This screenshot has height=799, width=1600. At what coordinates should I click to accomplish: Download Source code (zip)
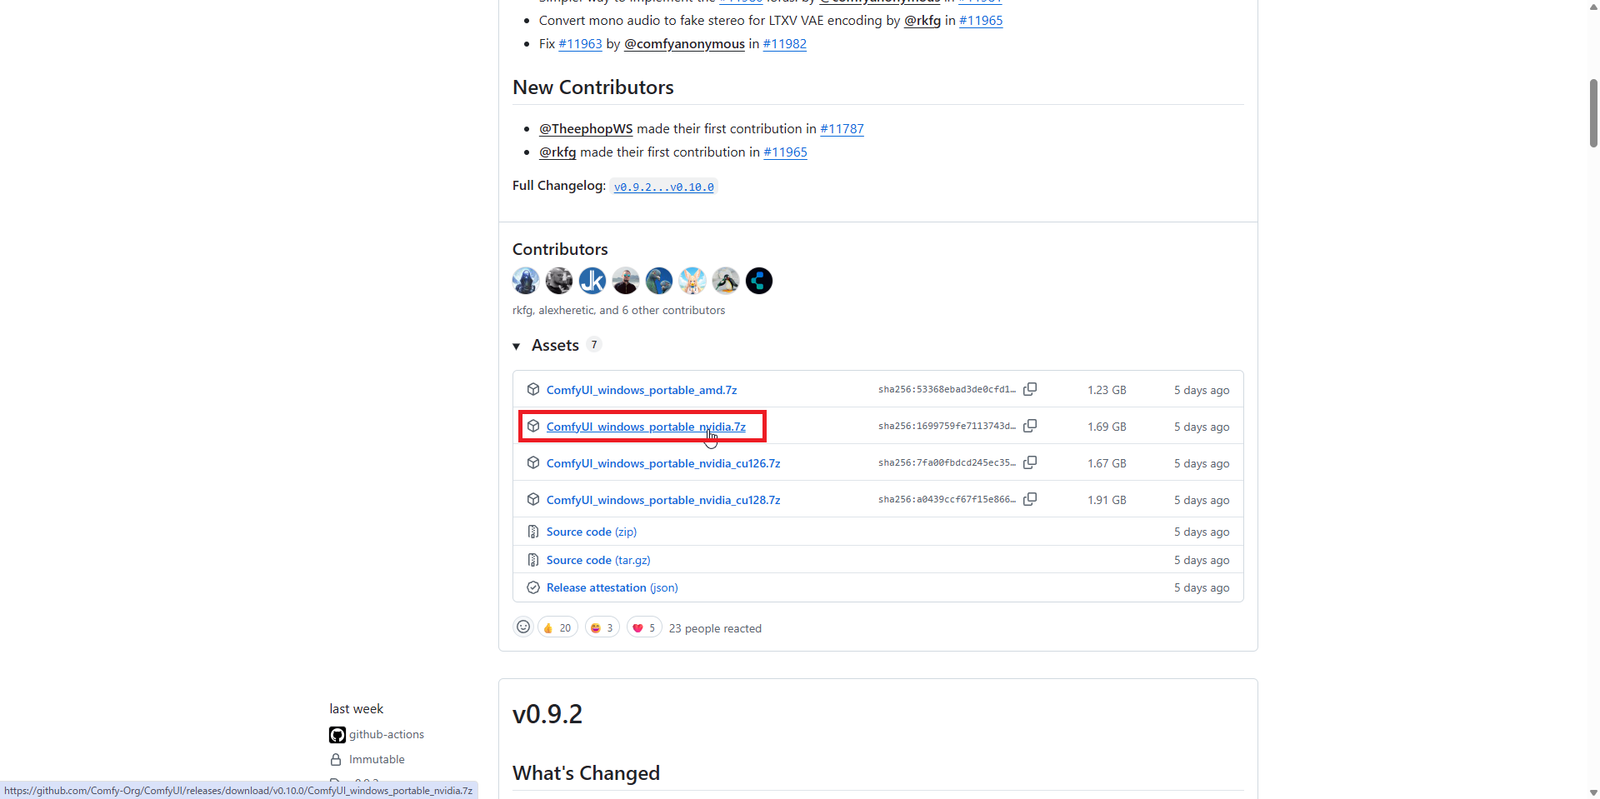pyautogui.click(x=591, y=532)
